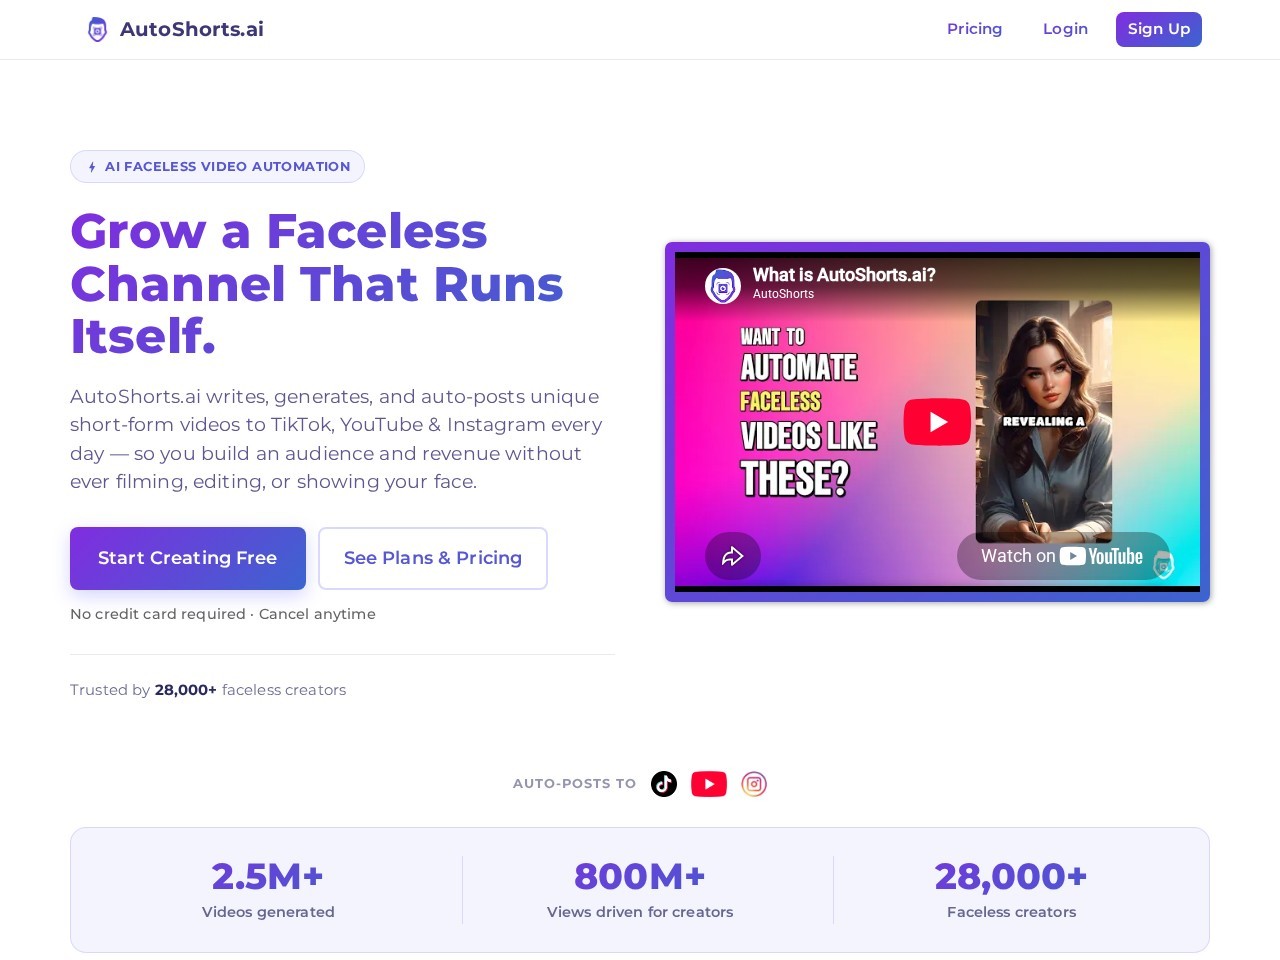Click the Sign Up button
This screenshot has width=1280, height=960.
pyautogui.click(x=1159, y=29)
